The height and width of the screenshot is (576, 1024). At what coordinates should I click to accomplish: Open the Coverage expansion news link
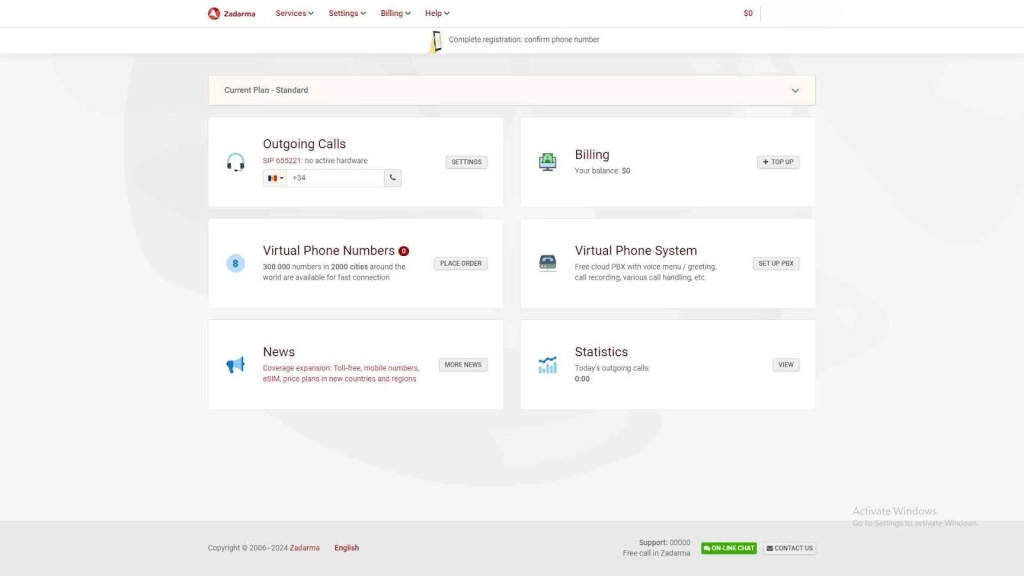341,374
